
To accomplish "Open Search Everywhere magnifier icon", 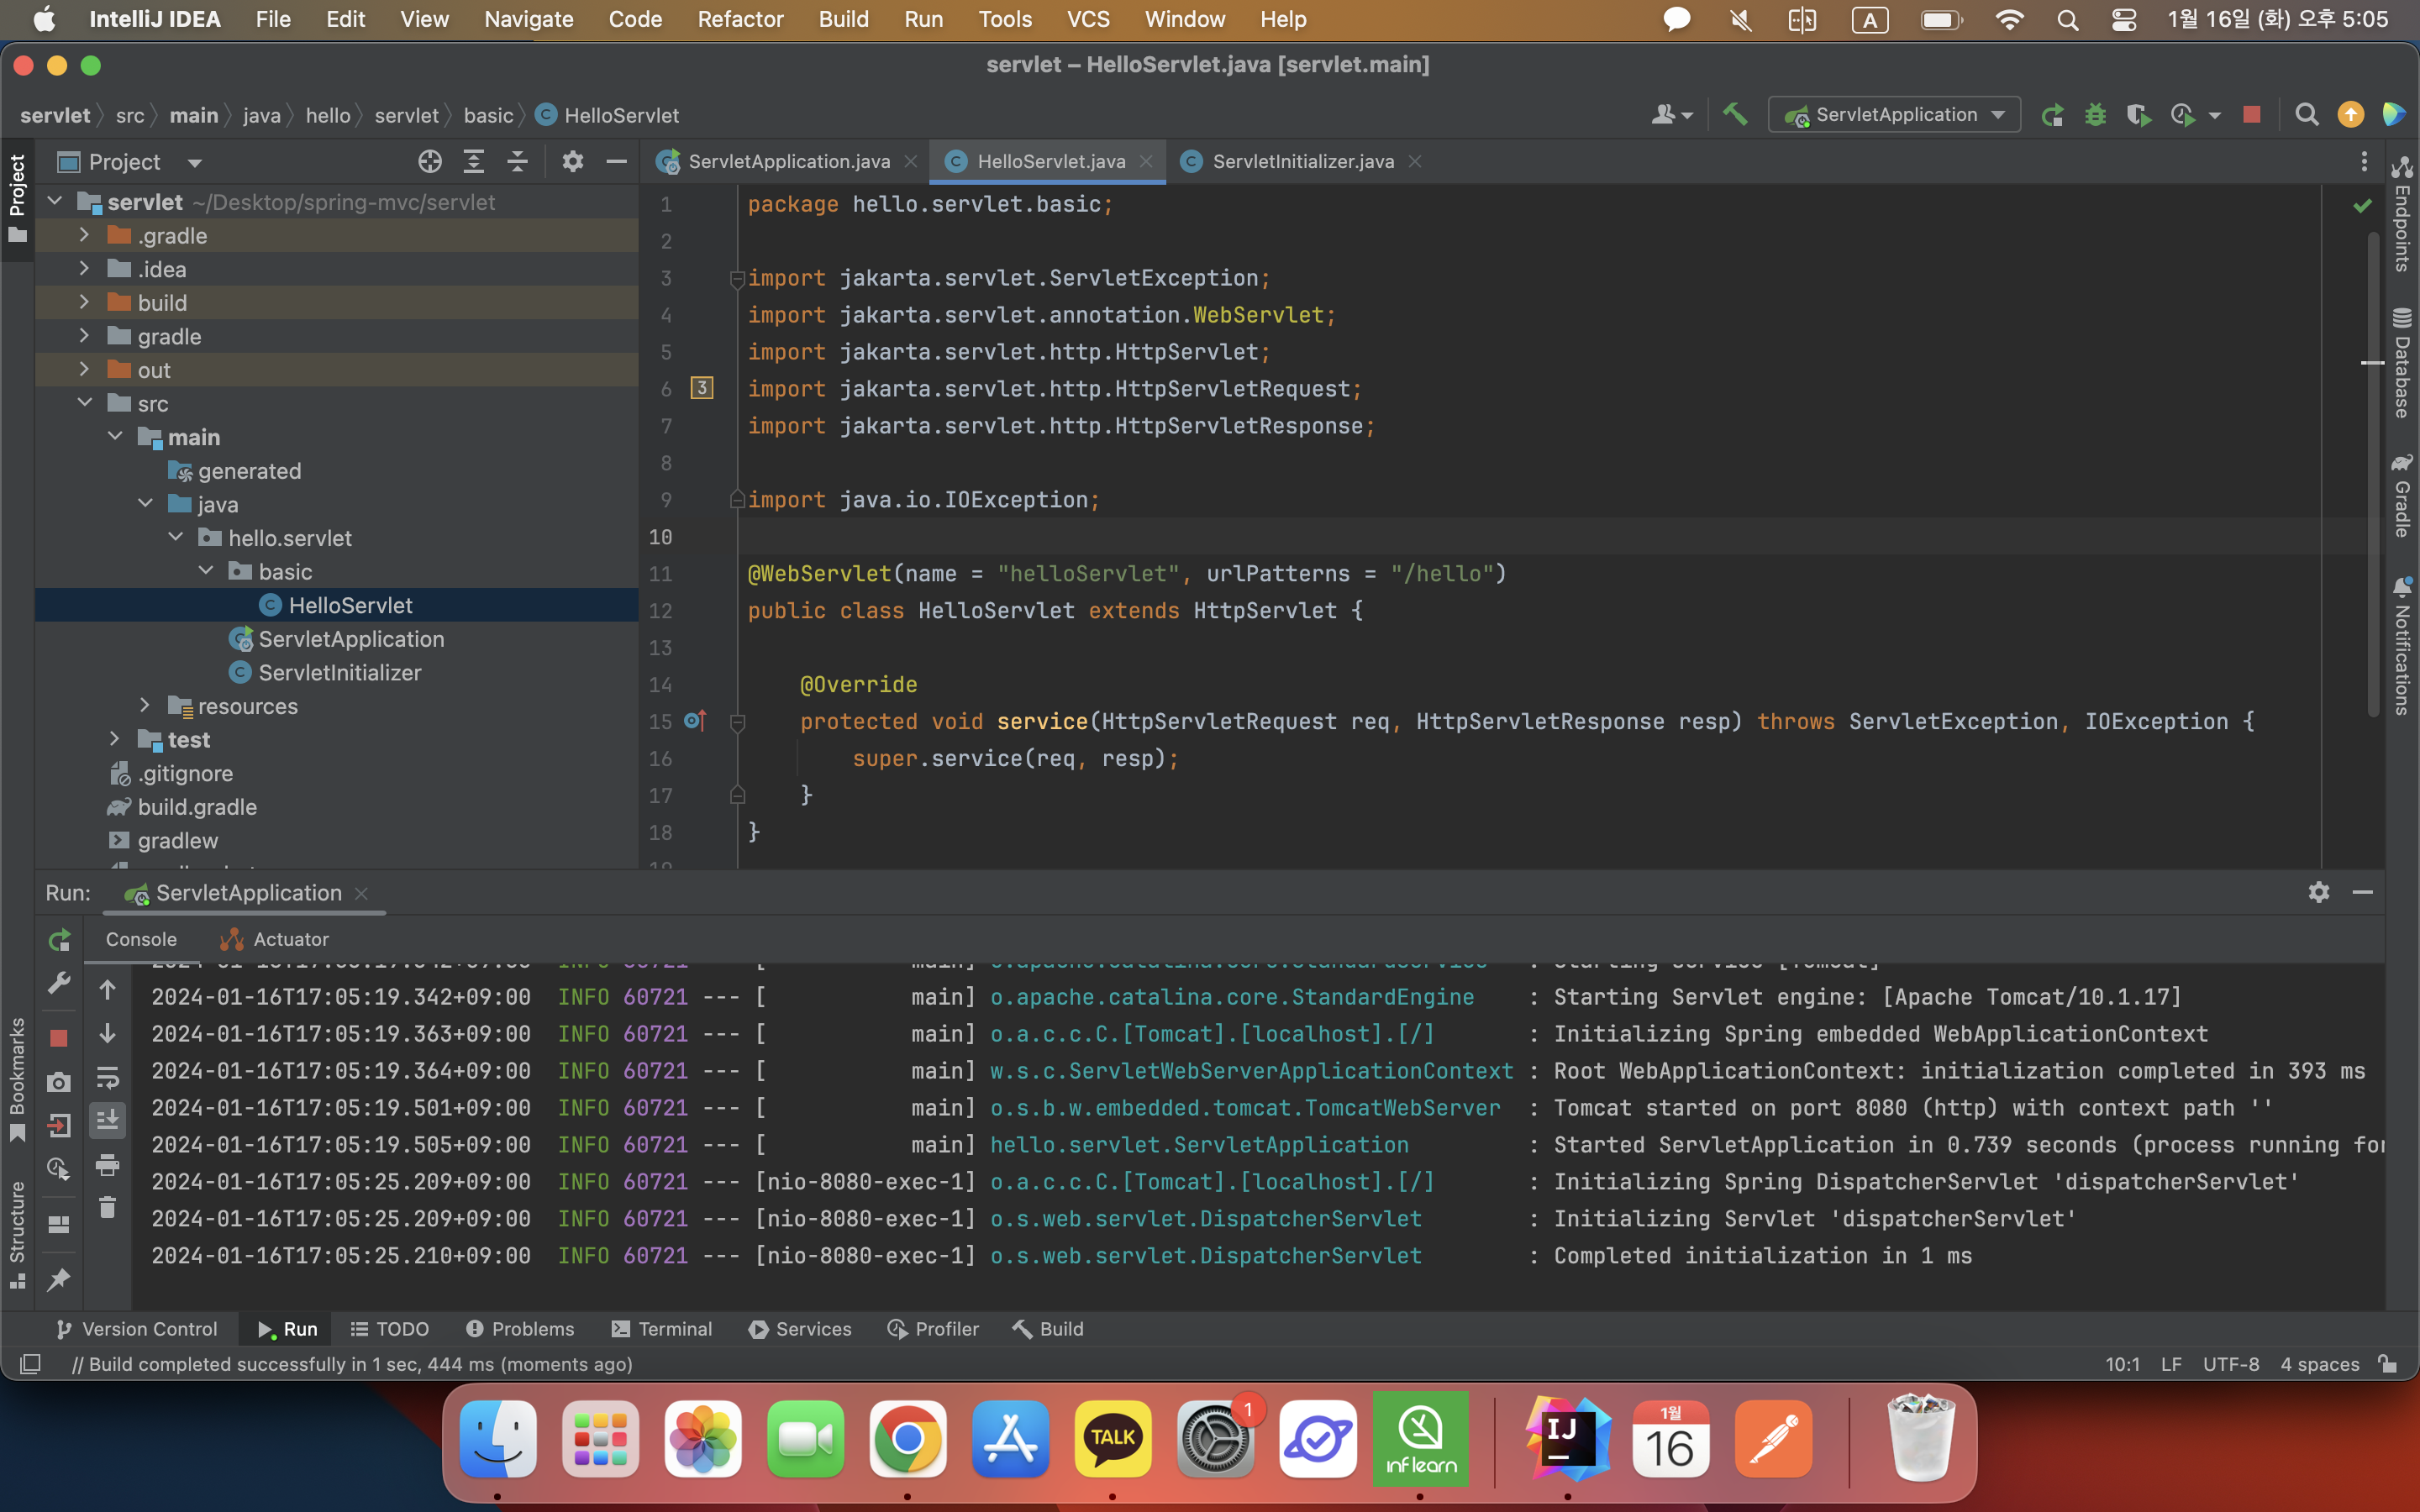I will 2306,115.
